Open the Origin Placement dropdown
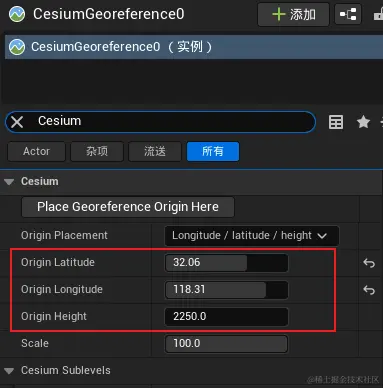 (x=252, y=236)
